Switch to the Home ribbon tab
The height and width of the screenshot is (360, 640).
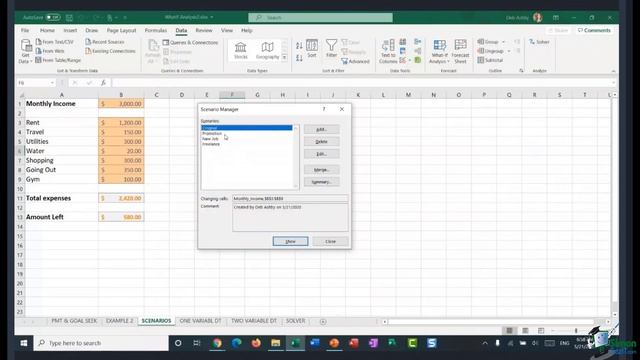click(x=47, y=30)
